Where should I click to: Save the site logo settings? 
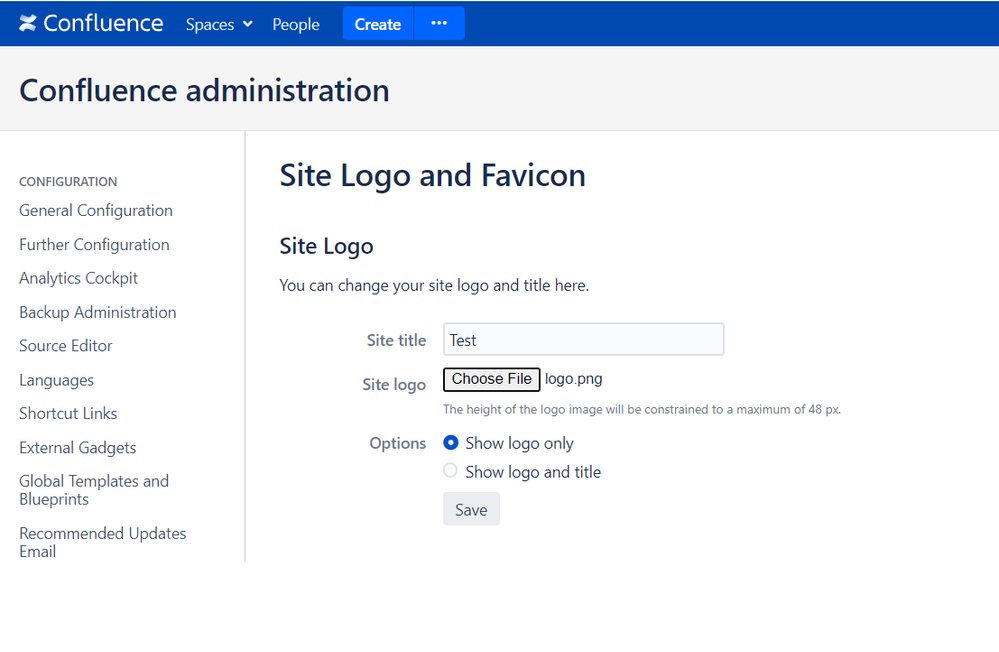(471, 509)
